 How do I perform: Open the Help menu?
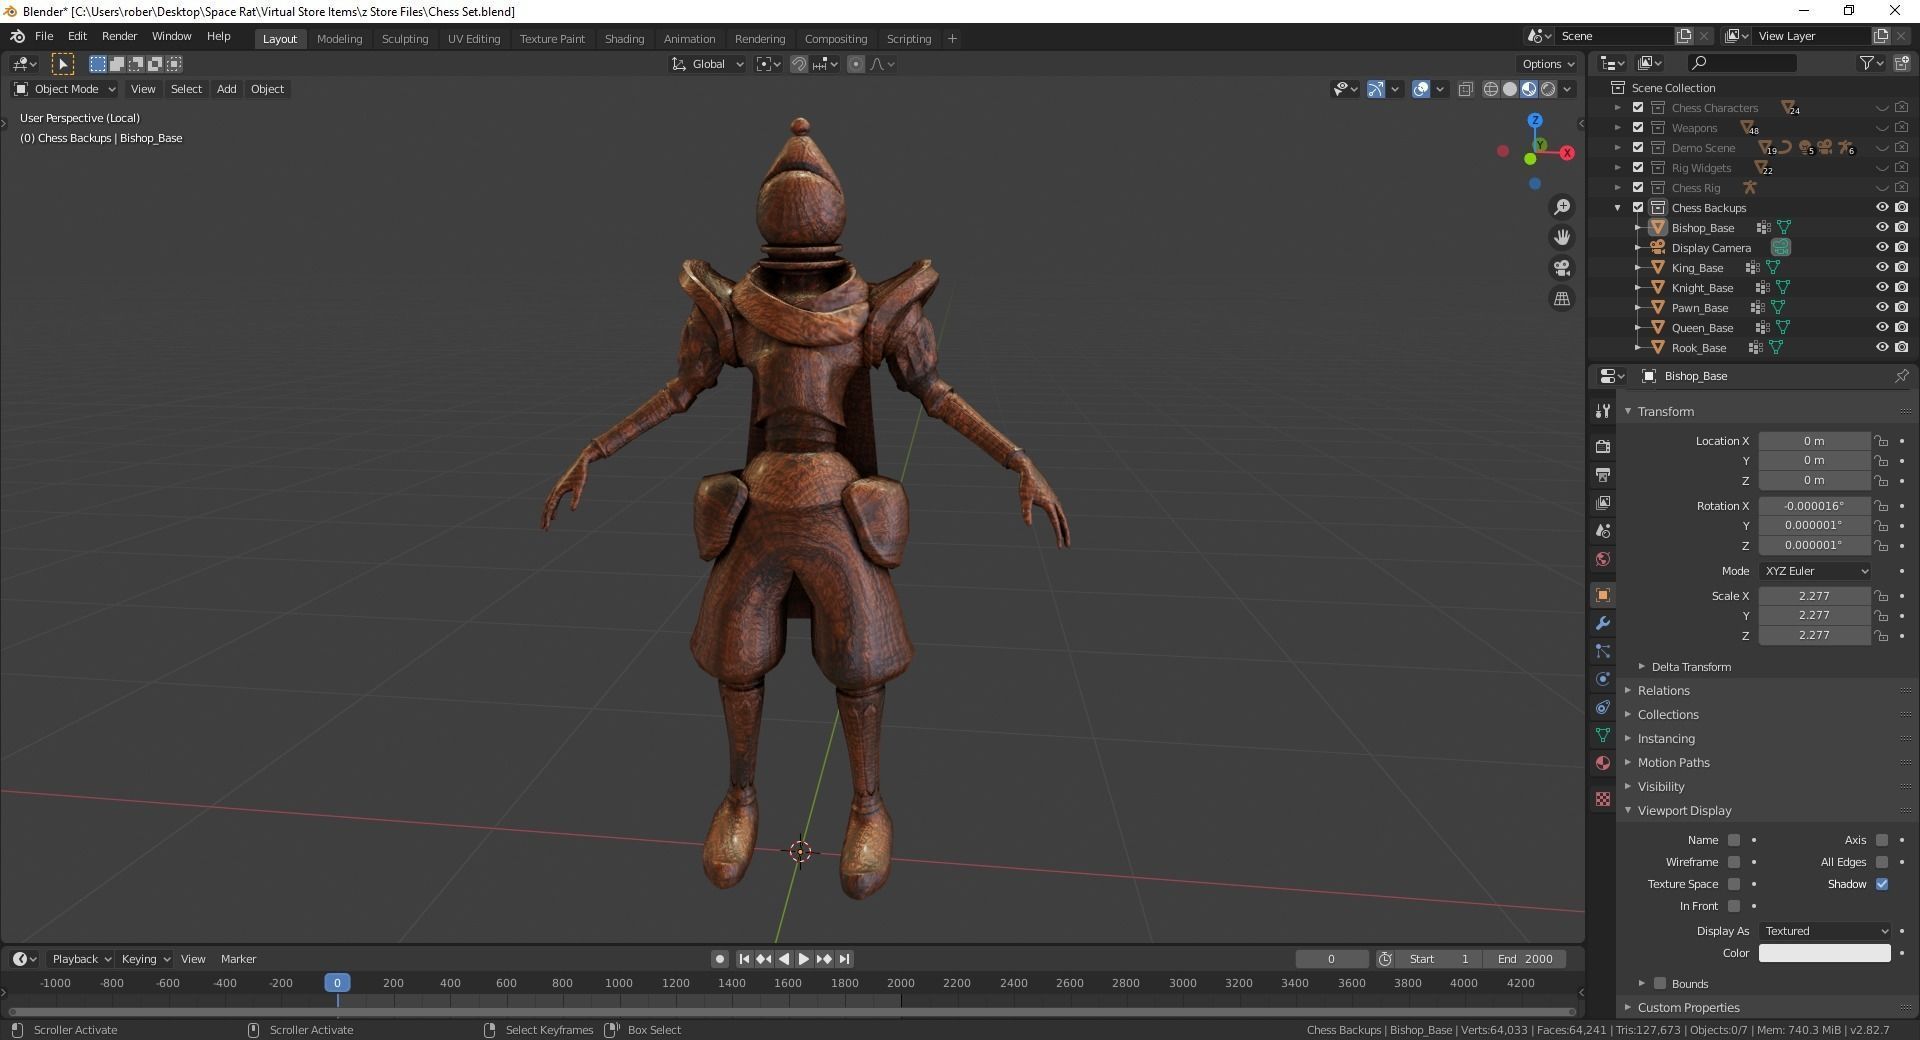218,36
